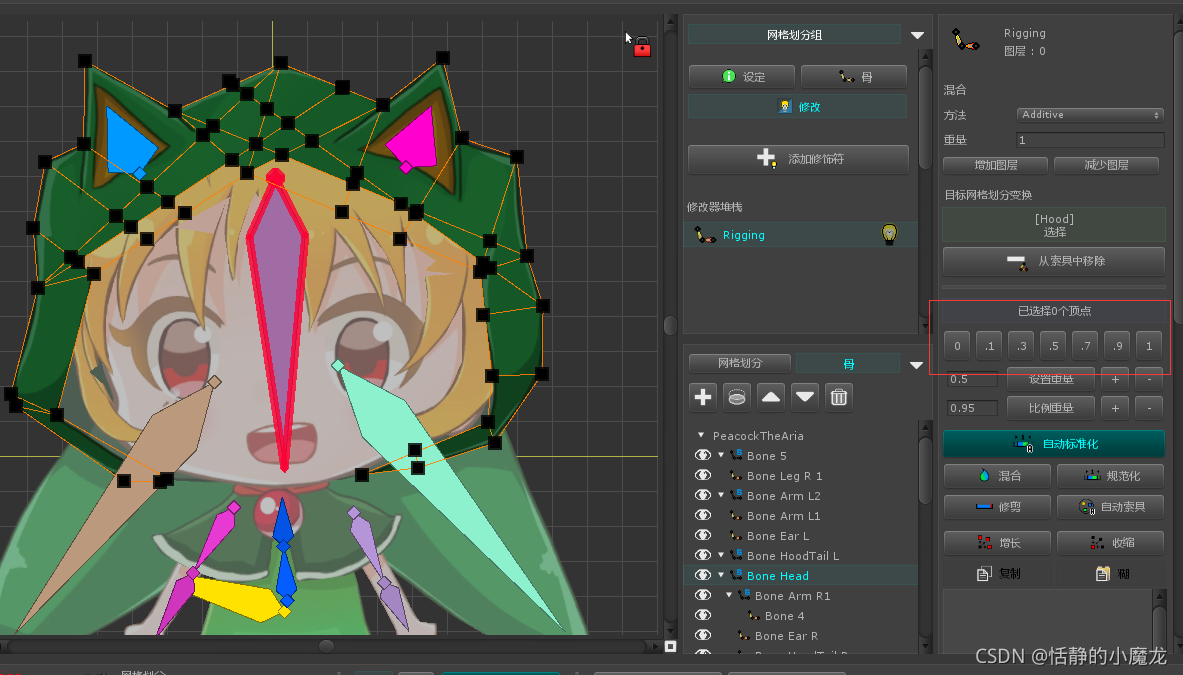Image resolution: width=1183 pixels, height=675 pixels.
Task: Toggle visibility eye of Bone Arm L1
Action: click(x=702, y=515)
